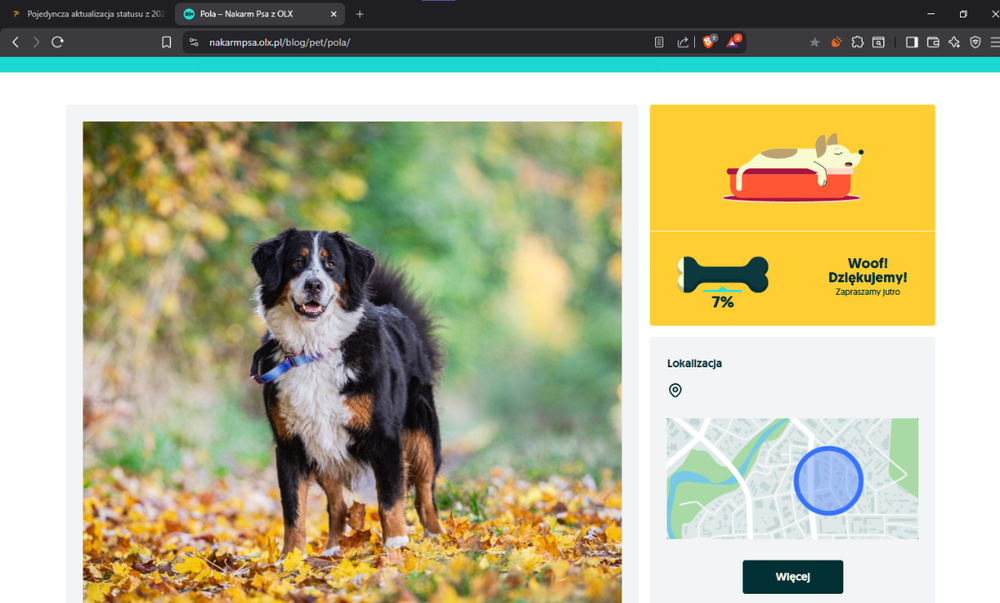
Task: Toggle reader mode page icon
Action: coord(659,42)
